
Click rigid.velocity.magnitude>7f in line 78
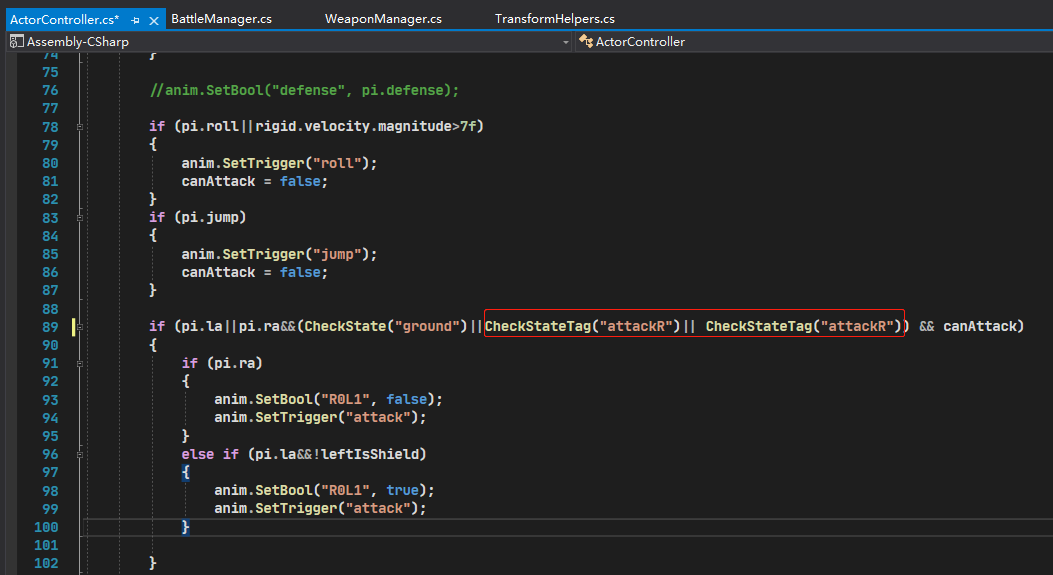coord(365,126)
